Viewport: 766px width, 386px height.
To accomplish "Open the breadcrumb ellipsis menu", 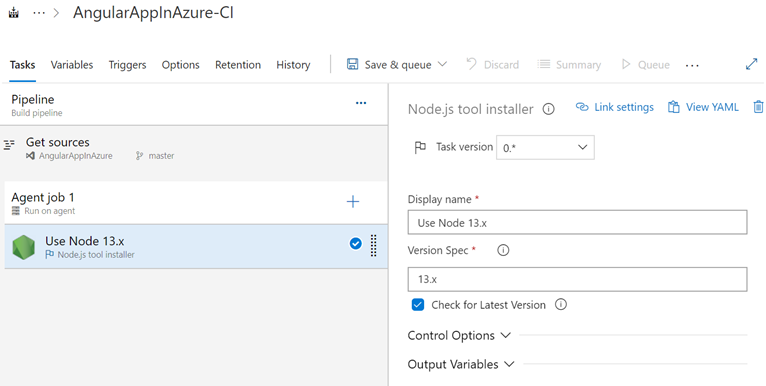I will coord(39,13).
